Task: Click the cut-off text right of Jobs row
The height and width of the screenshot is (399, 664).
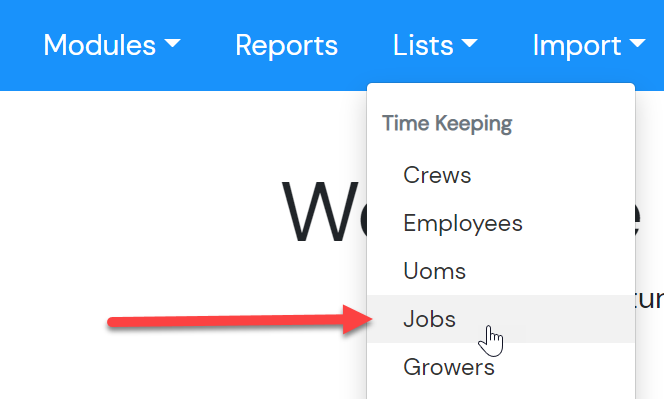Action: point(650,299)
